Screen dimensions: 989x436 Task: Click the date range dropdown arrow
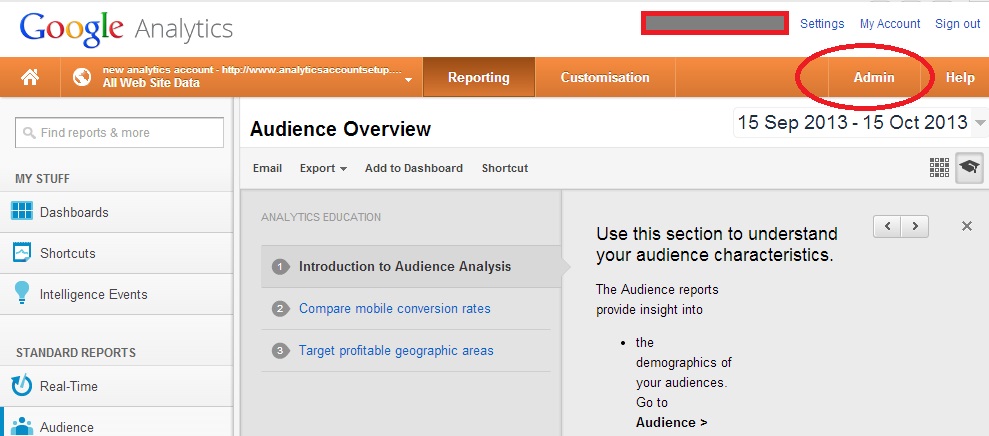pos(980,122)
